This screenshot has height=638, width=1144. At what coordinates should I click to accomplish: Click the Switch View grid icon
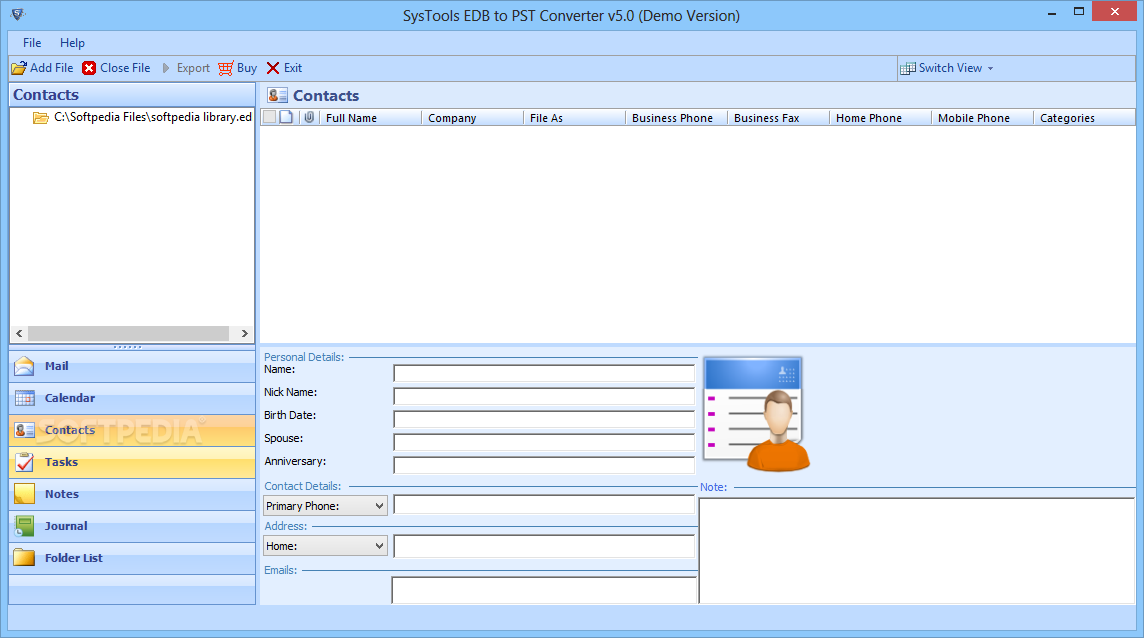pos(908,68)
